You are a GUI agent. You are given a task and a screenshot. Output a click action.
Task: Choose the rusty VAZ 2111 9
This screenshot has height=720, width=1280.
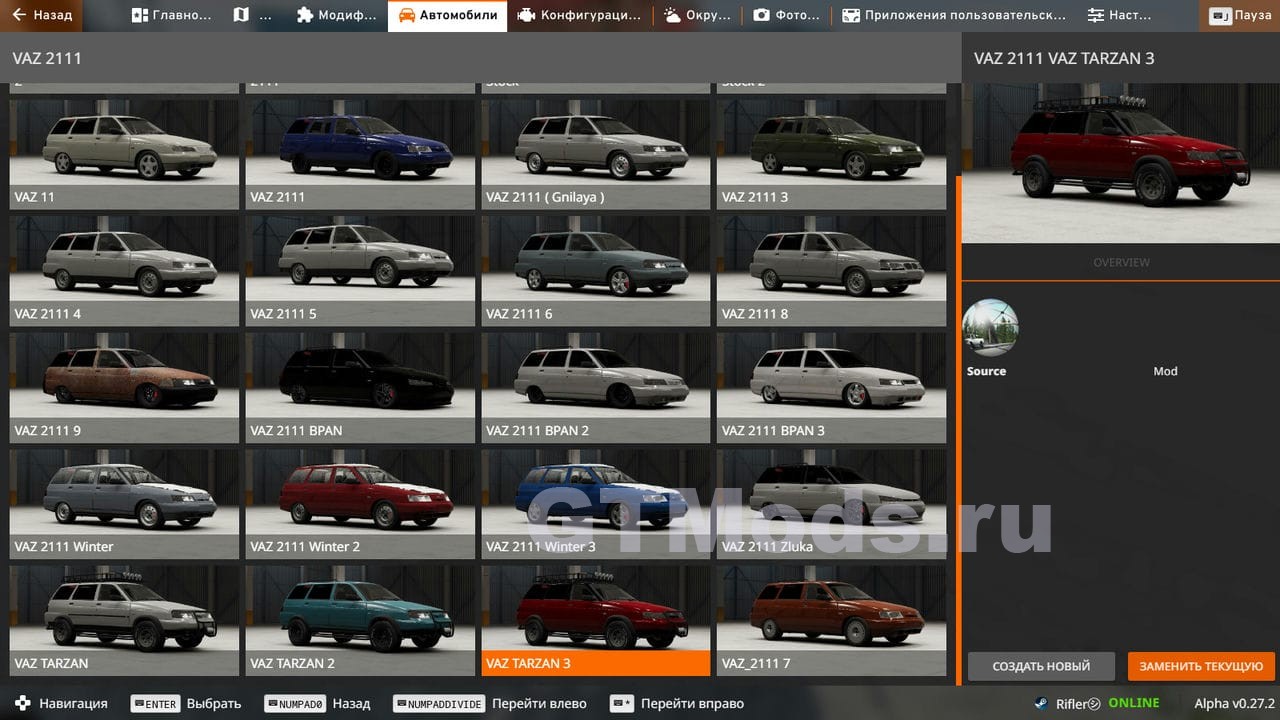pos(124,388)
